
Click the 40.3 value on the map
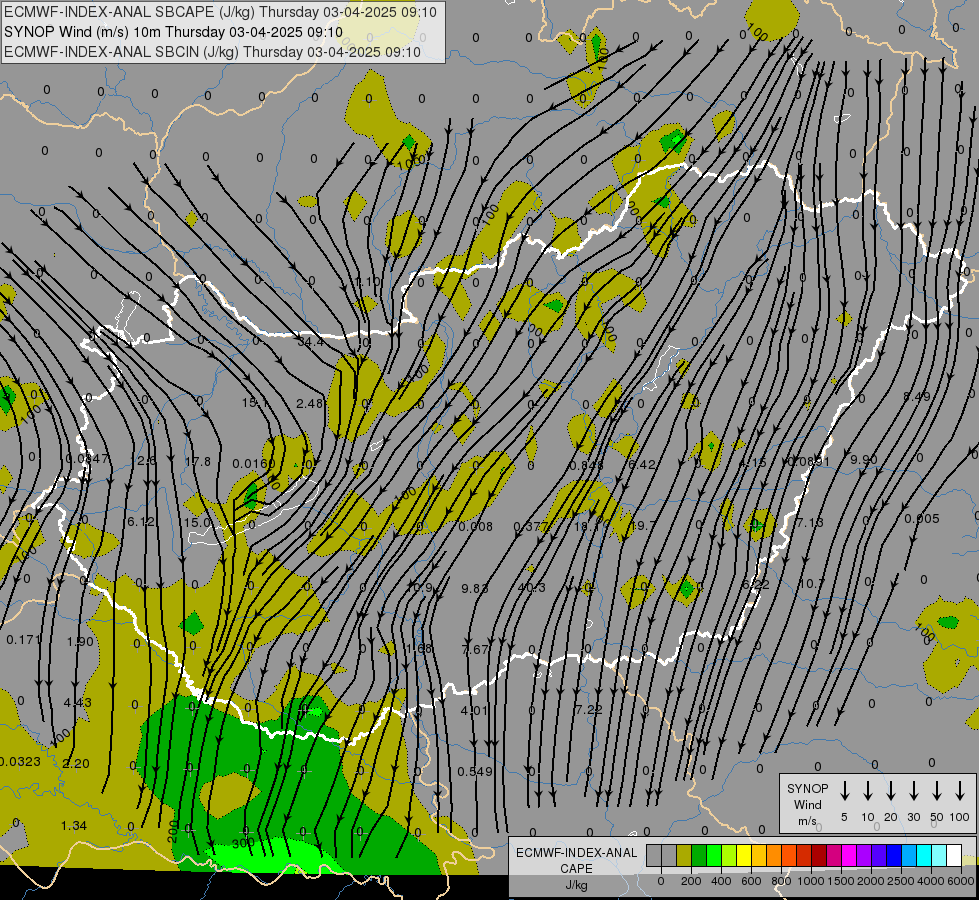[x=531, y=587]
